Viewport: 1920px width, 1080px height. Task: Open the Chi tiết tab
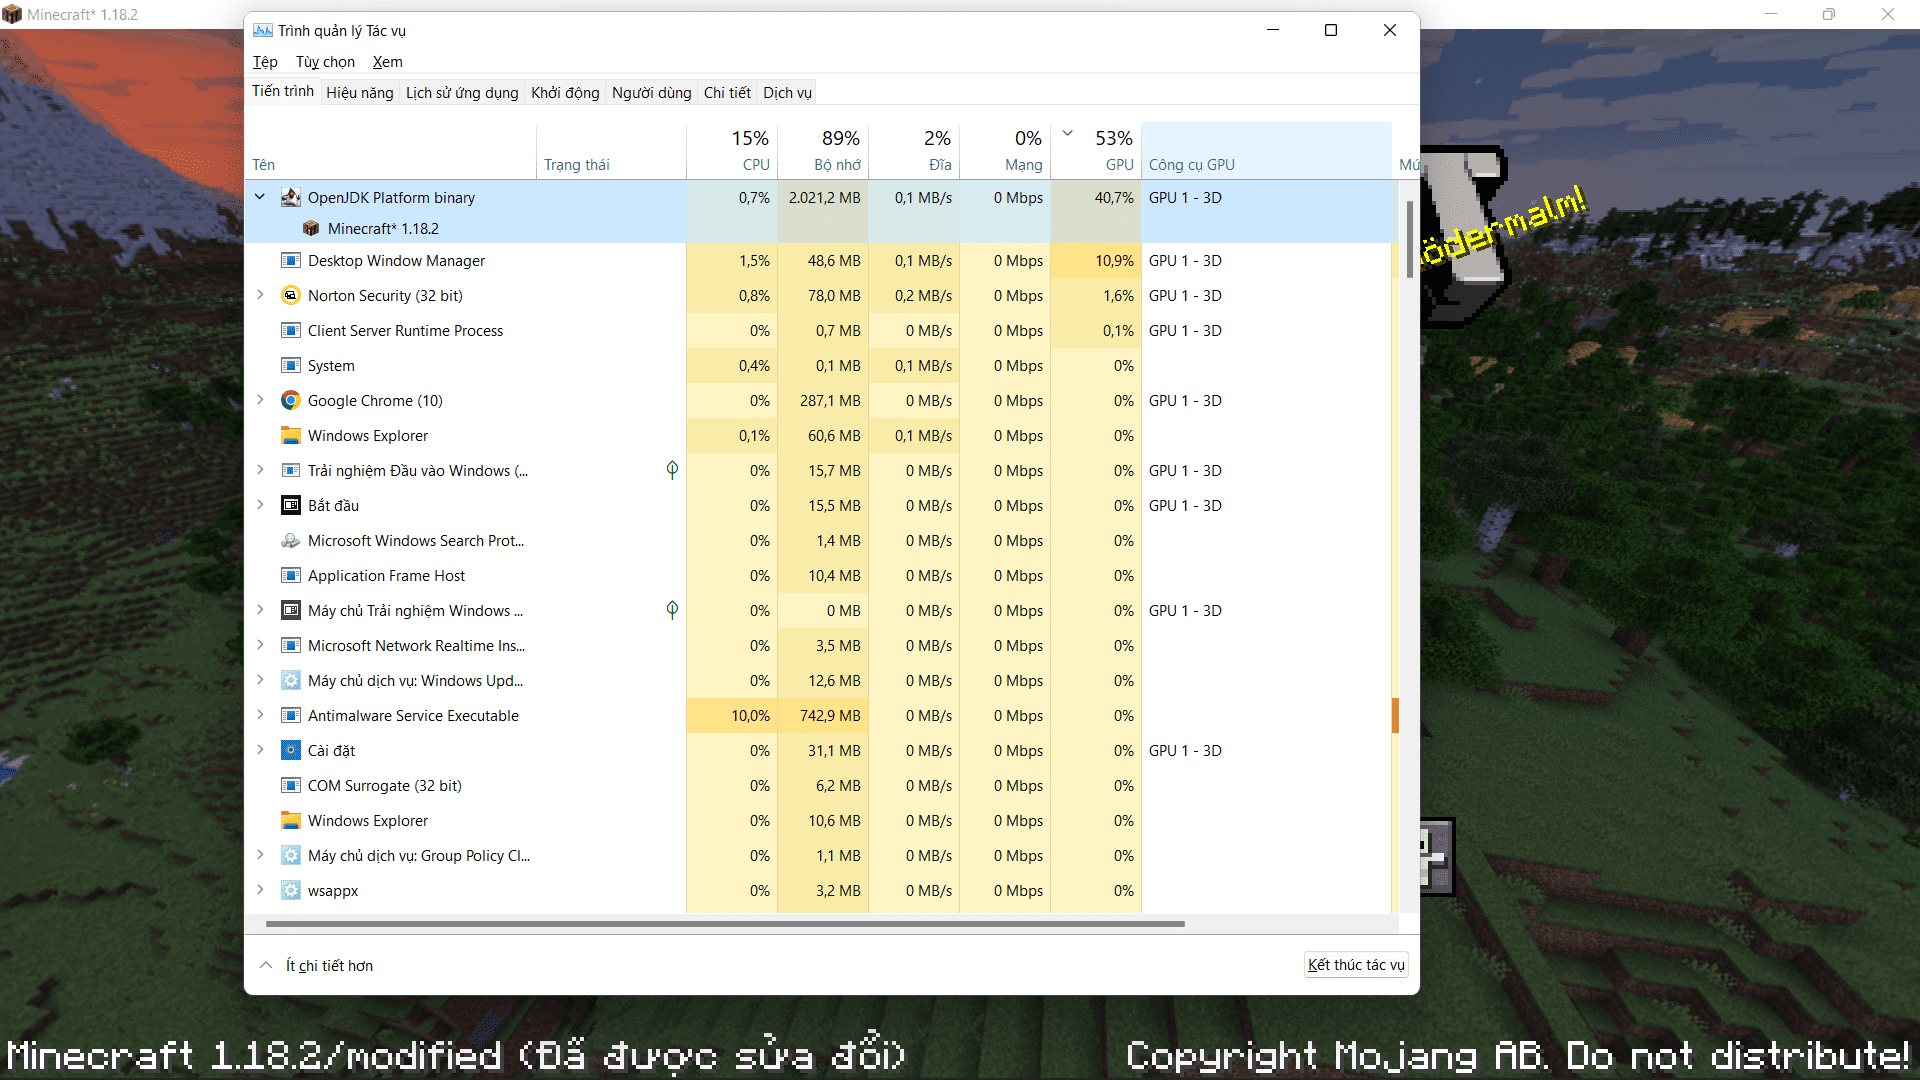pos(726,92)
